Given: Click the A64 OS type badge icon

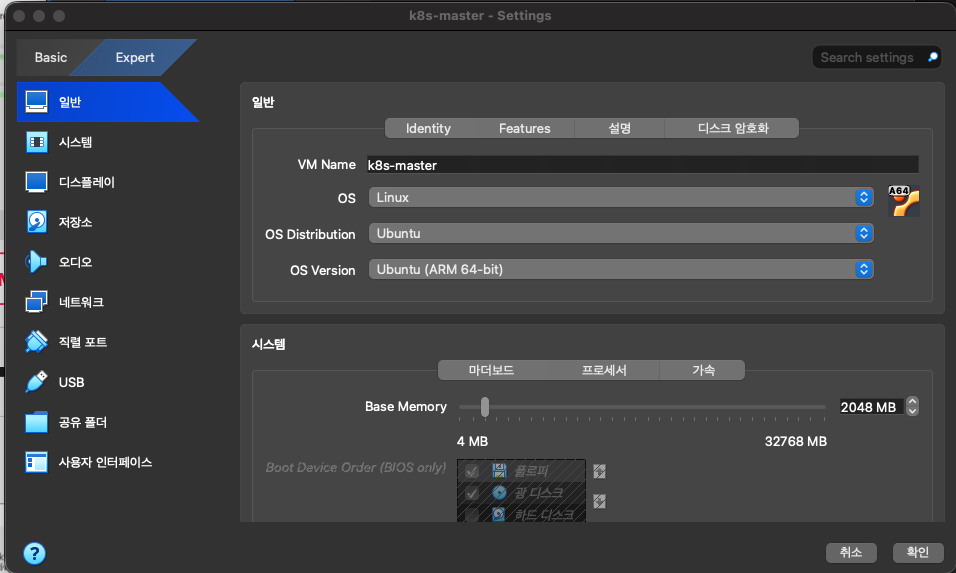Looking at the screenshot, I should click(904, 201).
